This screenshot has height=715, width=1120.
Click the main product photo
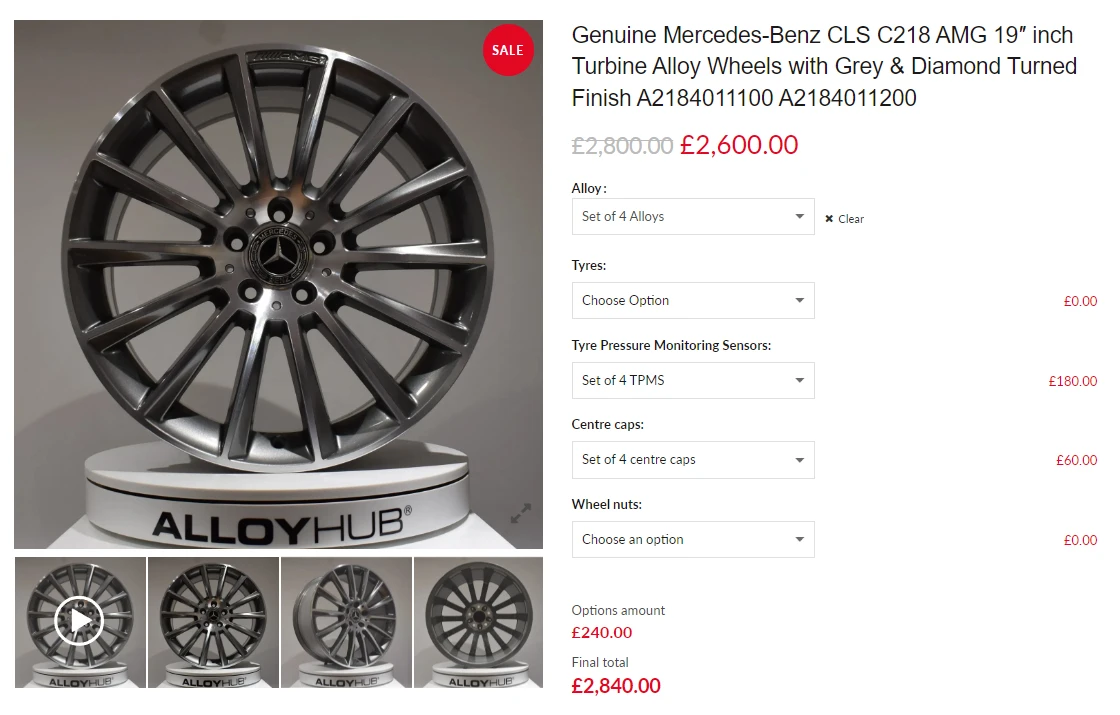[278, 285]
